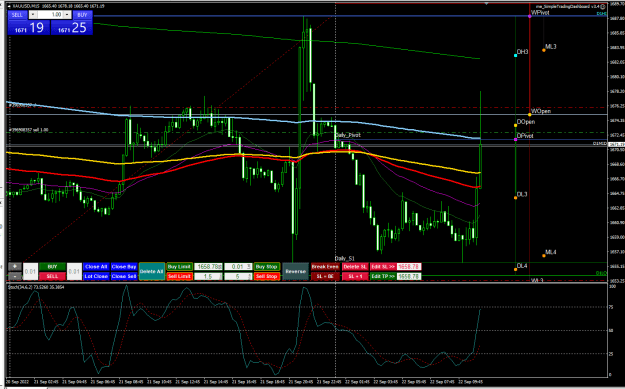Toggle the one-click trading panel arrow beside XAUUSD
The width and height of the screenshot is (625, 389).
[x=10, y=6]
